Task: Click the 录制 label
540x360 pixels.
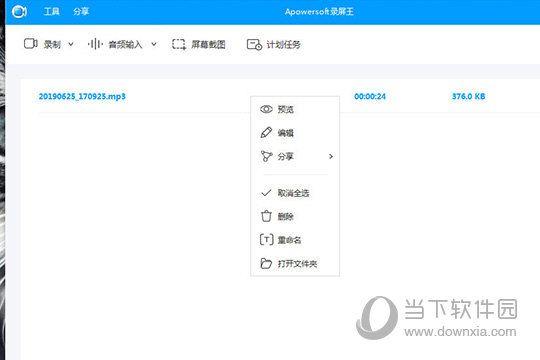Action: [x=52, y=44]
